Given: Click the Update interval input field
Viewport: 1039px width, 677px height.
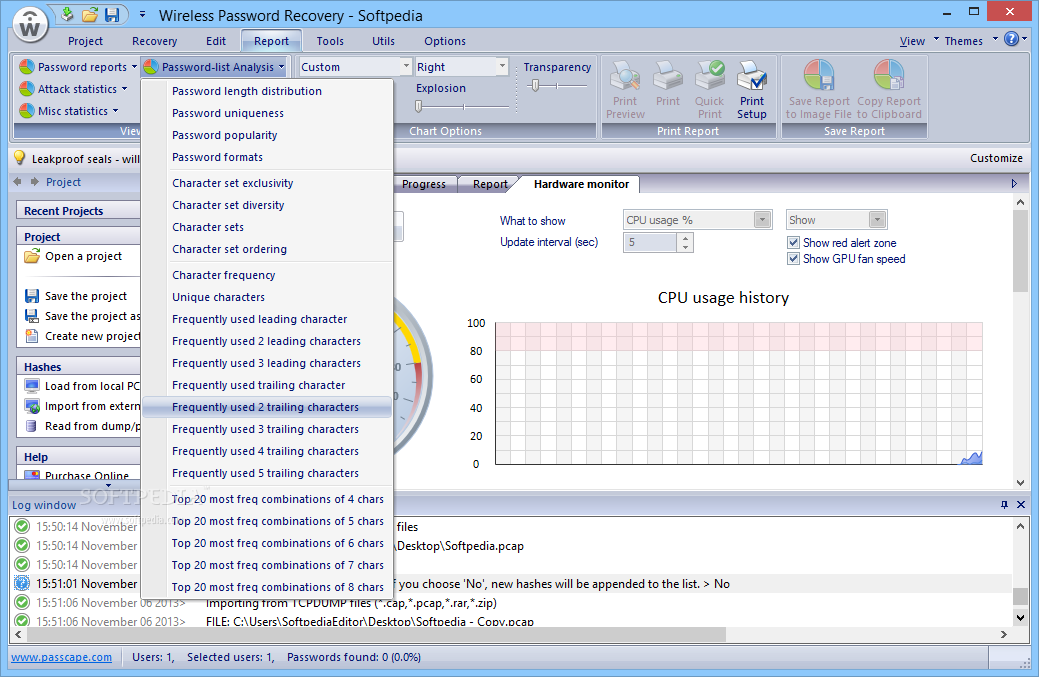Looking at the screenshot, I should (x=650, y=242).
